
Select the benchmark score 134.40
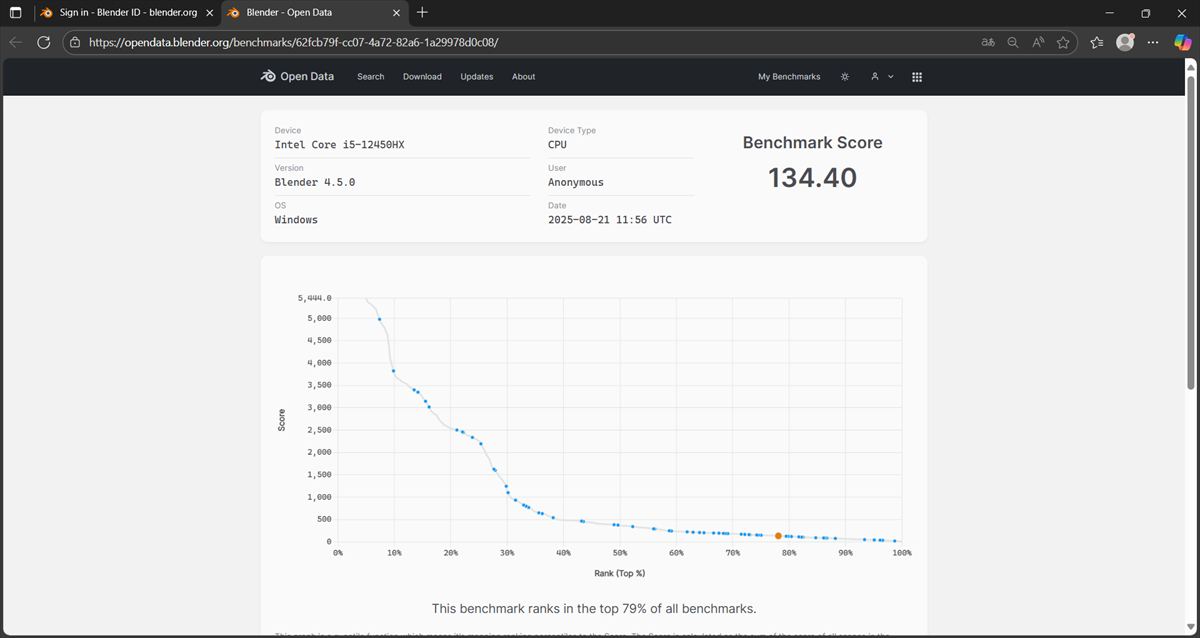[812, 178]
